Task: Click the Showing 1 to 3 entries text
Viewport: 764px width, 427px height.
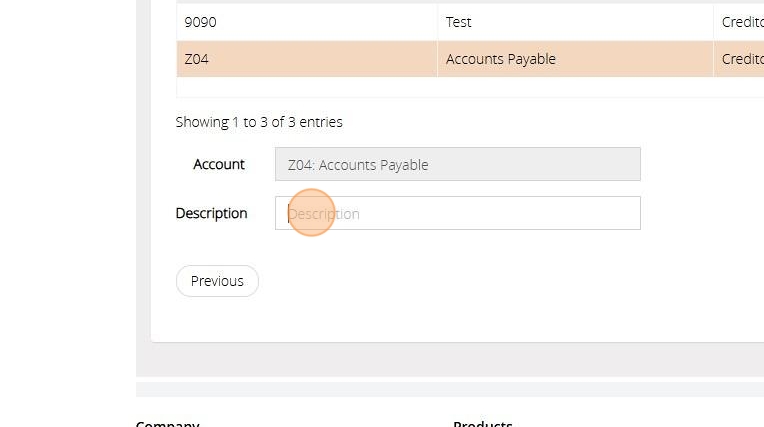Action: coord(259,122)
